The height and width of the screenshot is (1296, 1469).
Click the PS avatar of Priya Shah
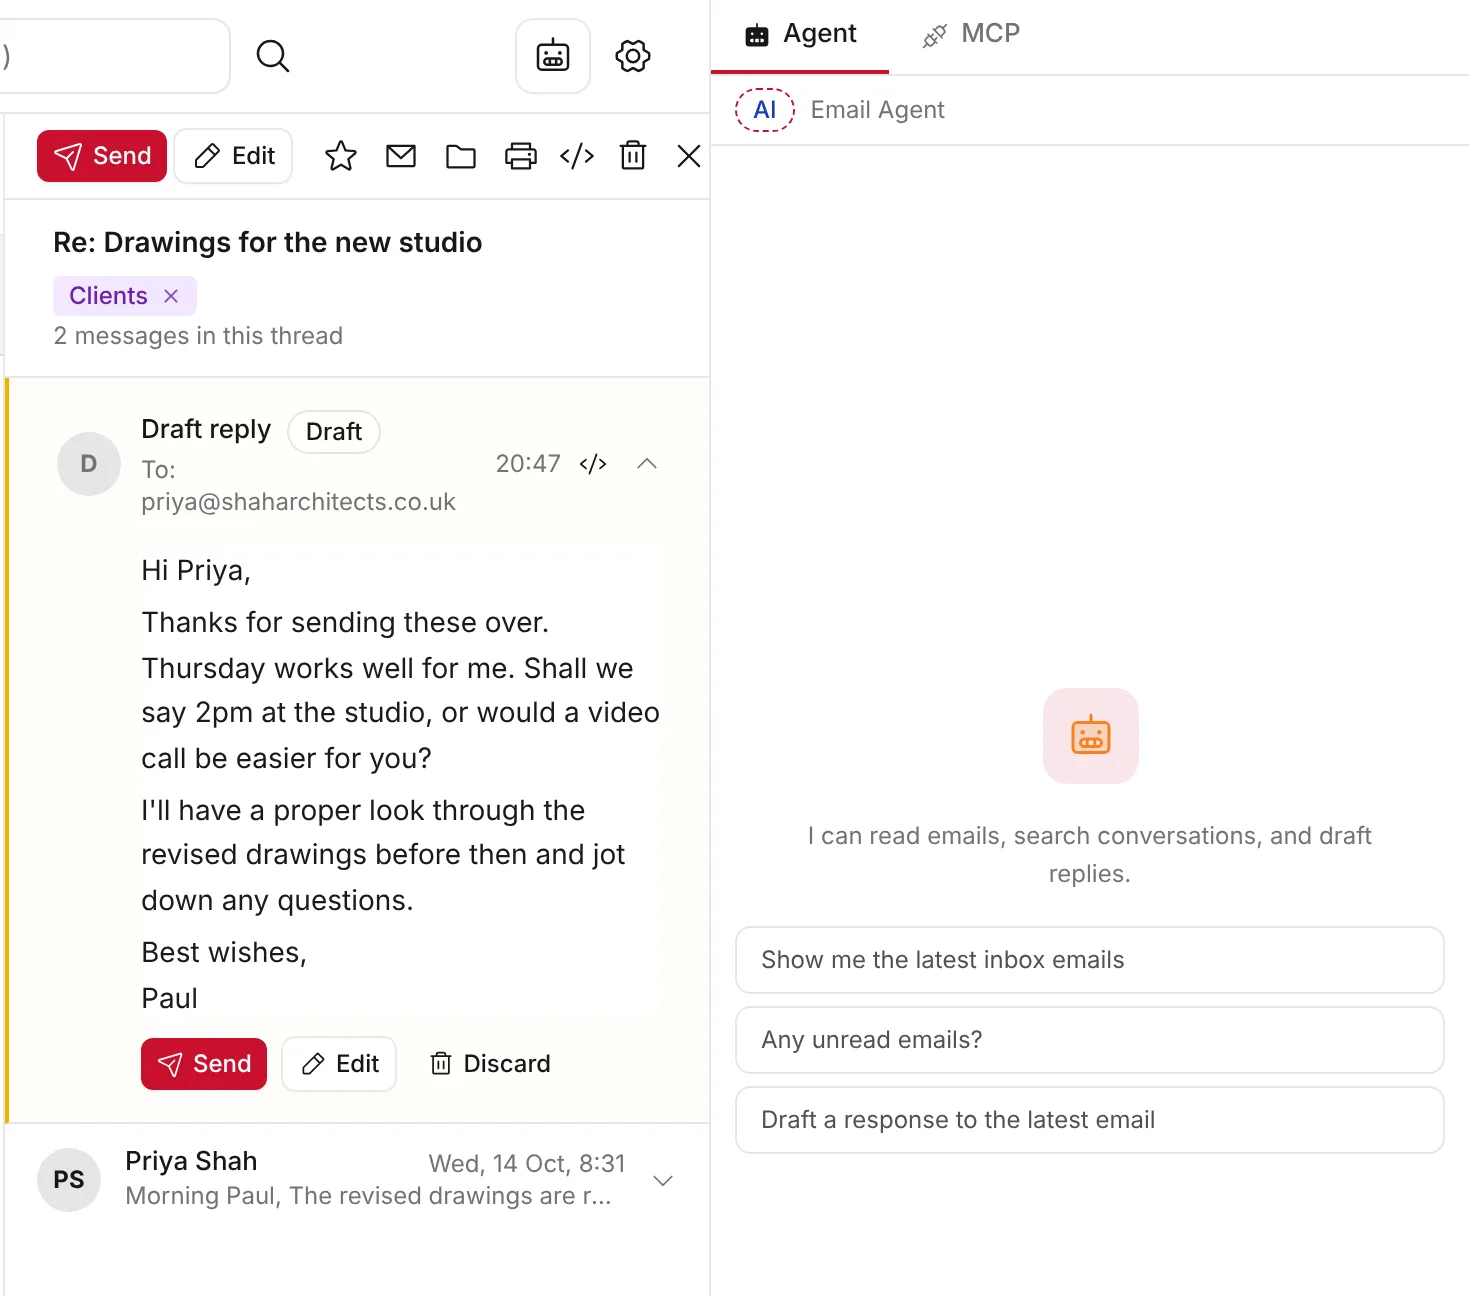pos(69,1180)
